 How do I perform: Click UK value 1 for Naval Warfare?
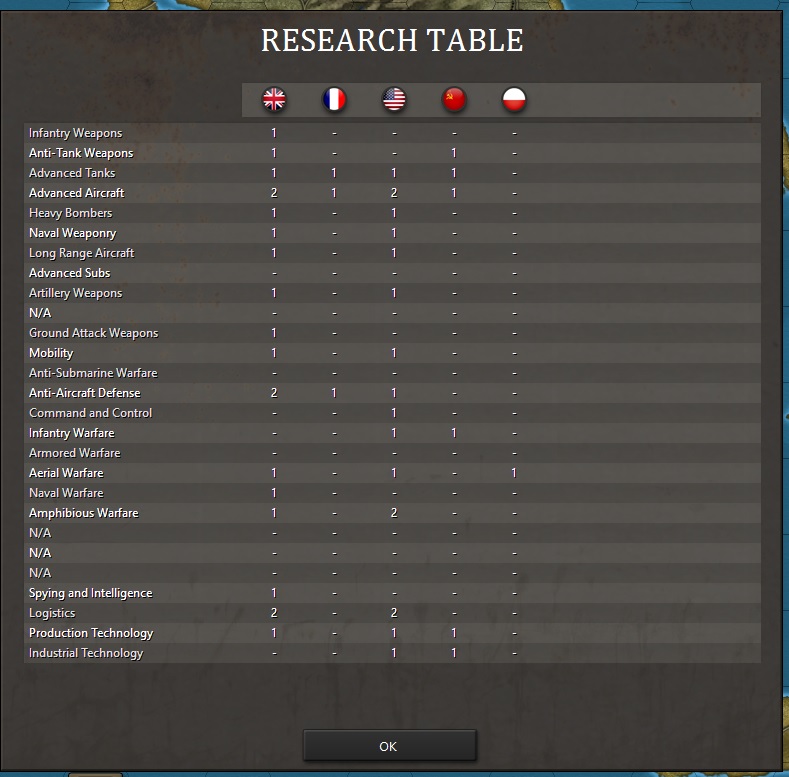point(274,493)
